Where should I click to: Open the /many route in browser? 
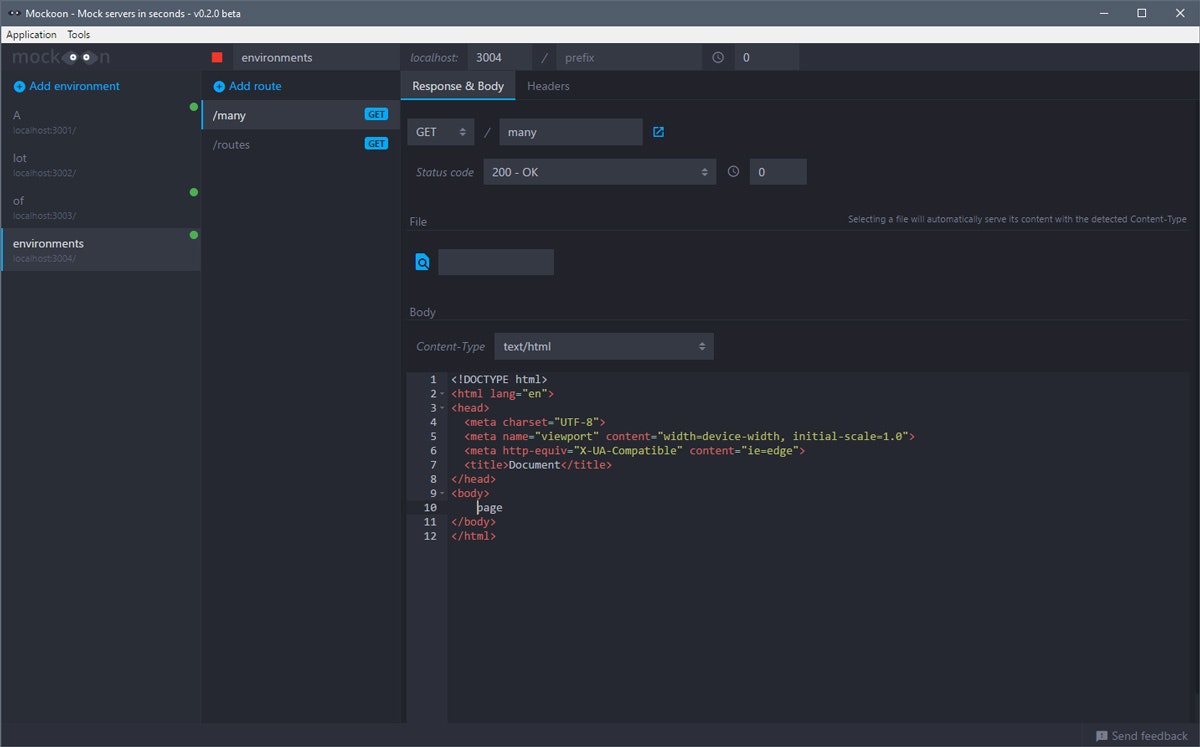point(658,131)
